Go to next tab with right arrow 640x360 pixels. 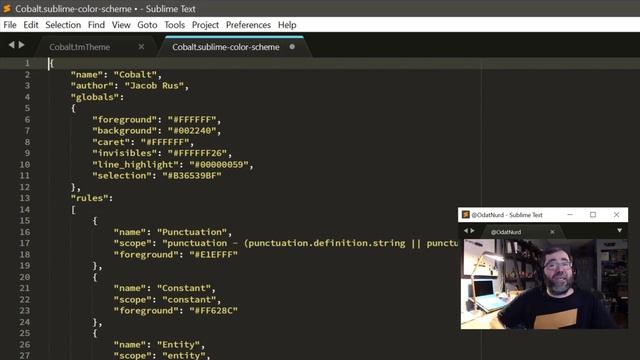(x=21, y=44)
